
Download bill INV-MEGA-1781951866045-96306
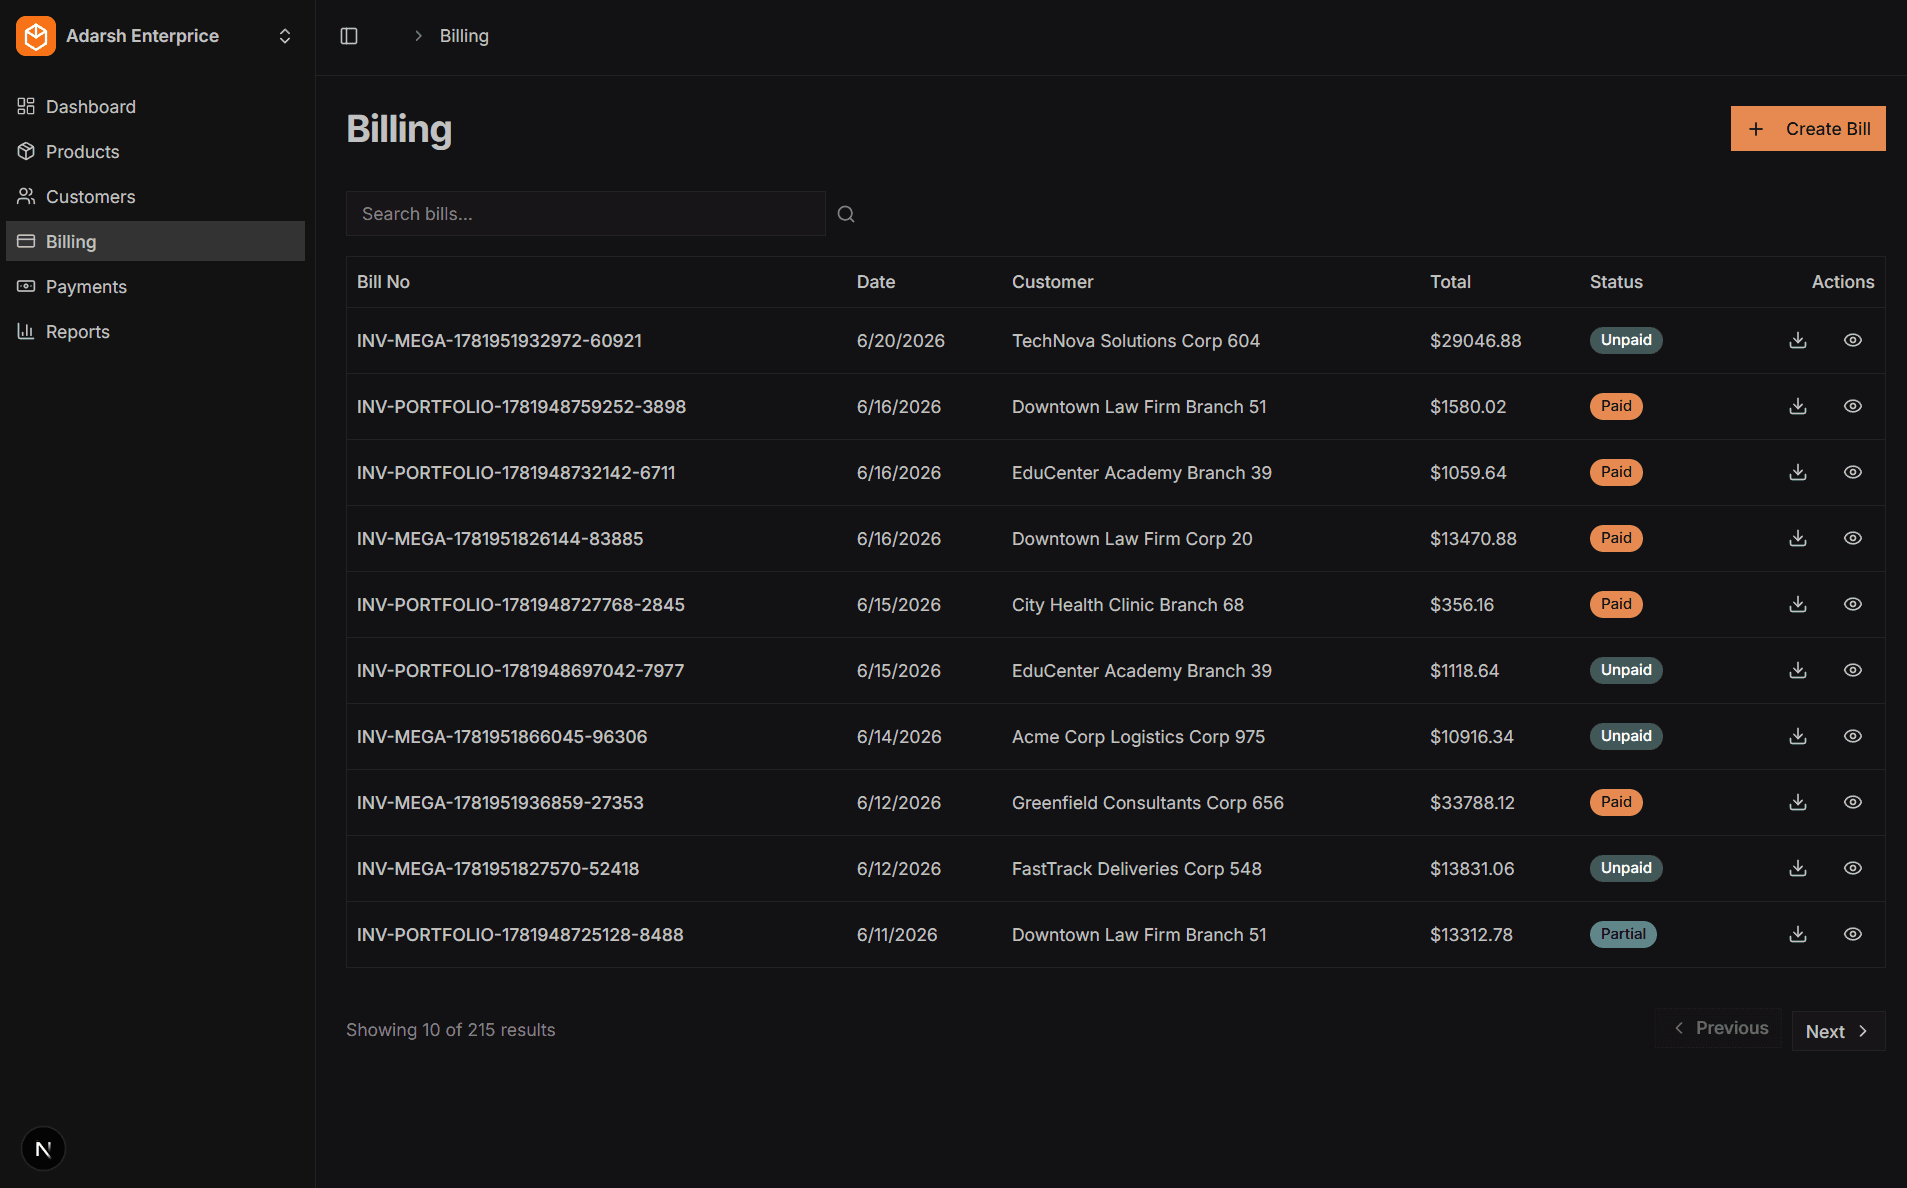(x=1798, y=736)
